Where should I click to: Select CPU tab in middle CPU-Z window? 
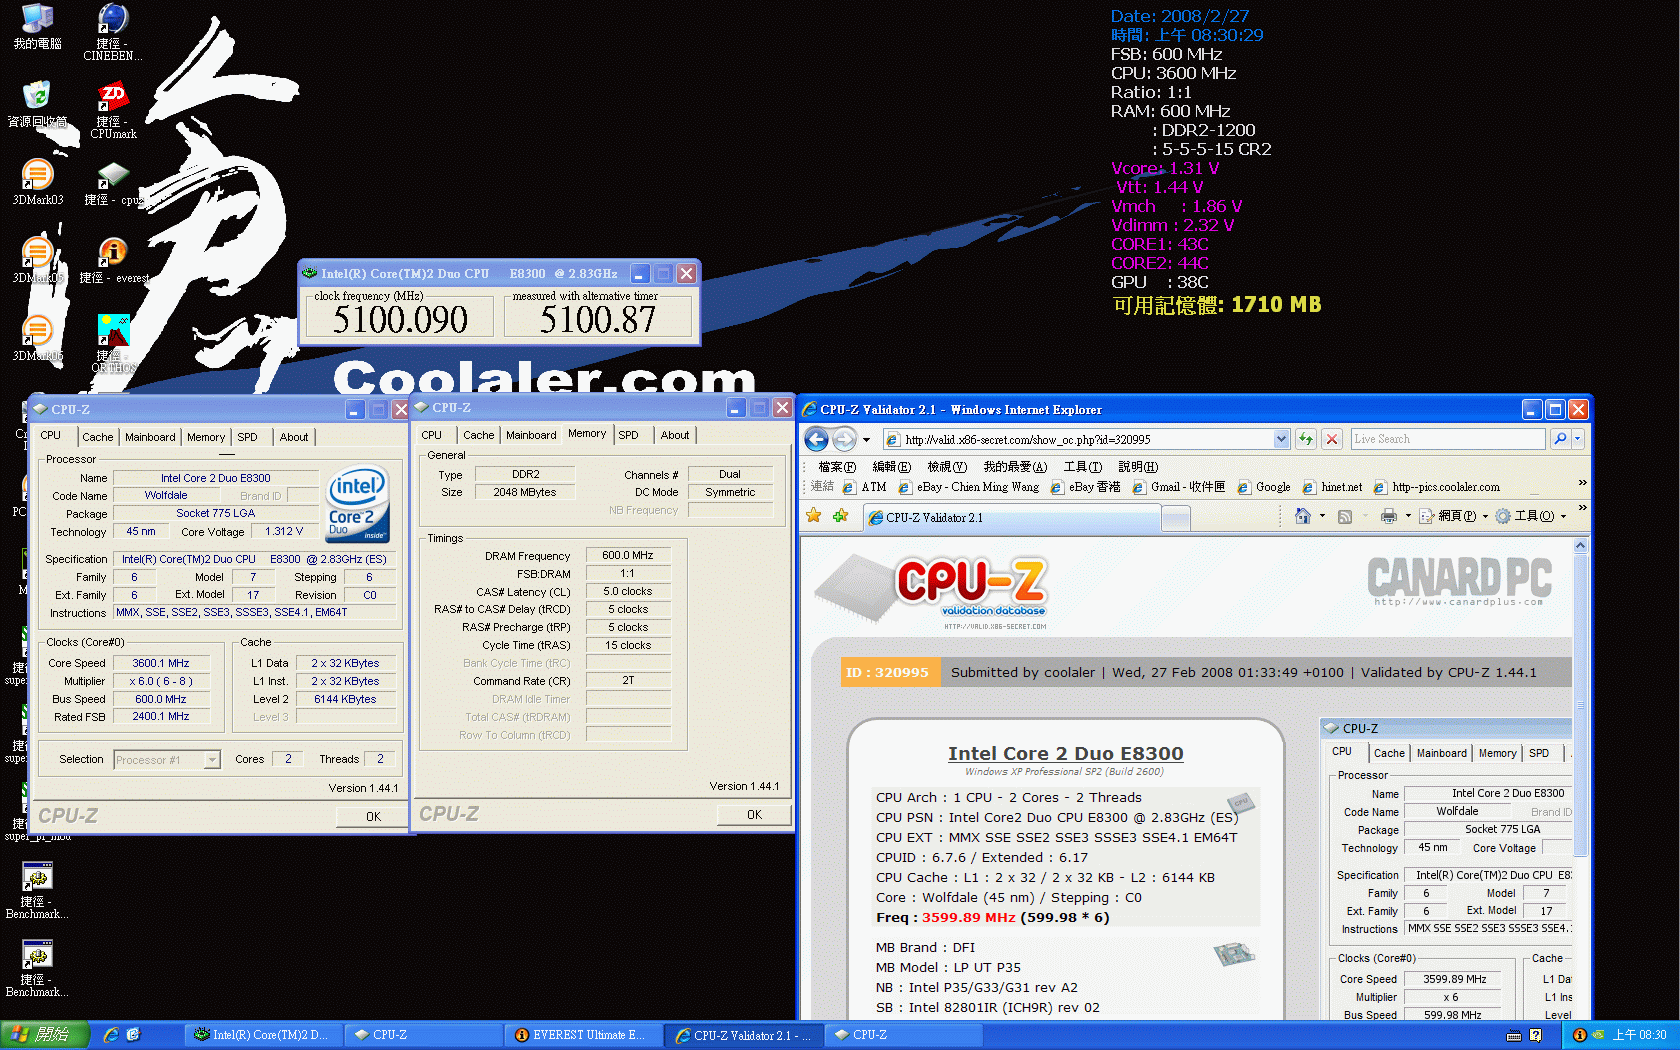pyautogui.click(x=431, y=435)
